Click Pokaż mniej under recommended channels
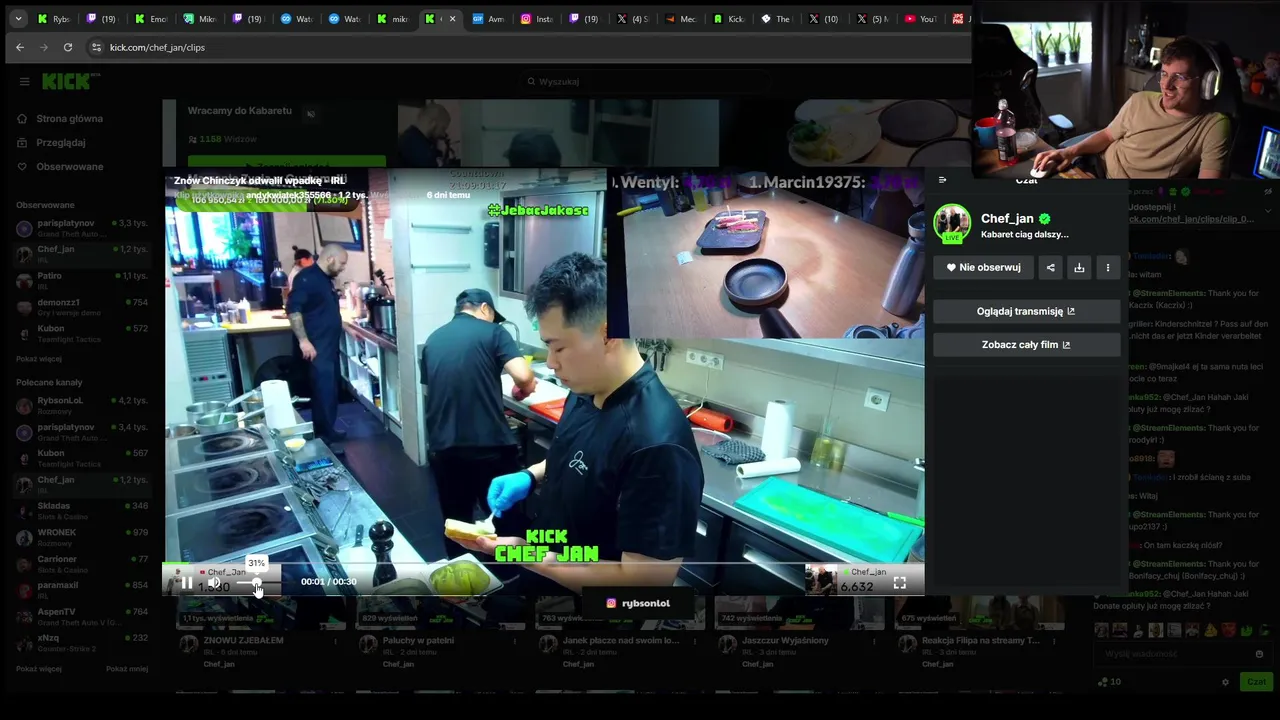Viewport: 1280px width, 720px height. click(x=127, y=668)
